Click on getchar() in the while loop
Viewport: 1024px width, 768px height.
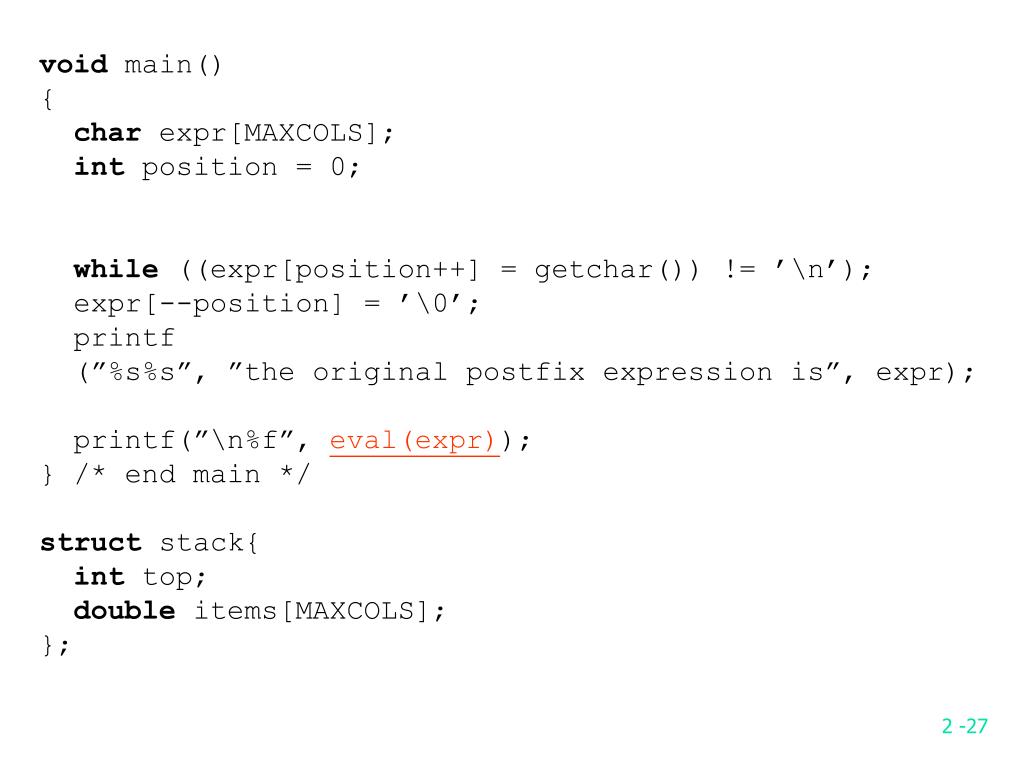[x=616, y=270]
